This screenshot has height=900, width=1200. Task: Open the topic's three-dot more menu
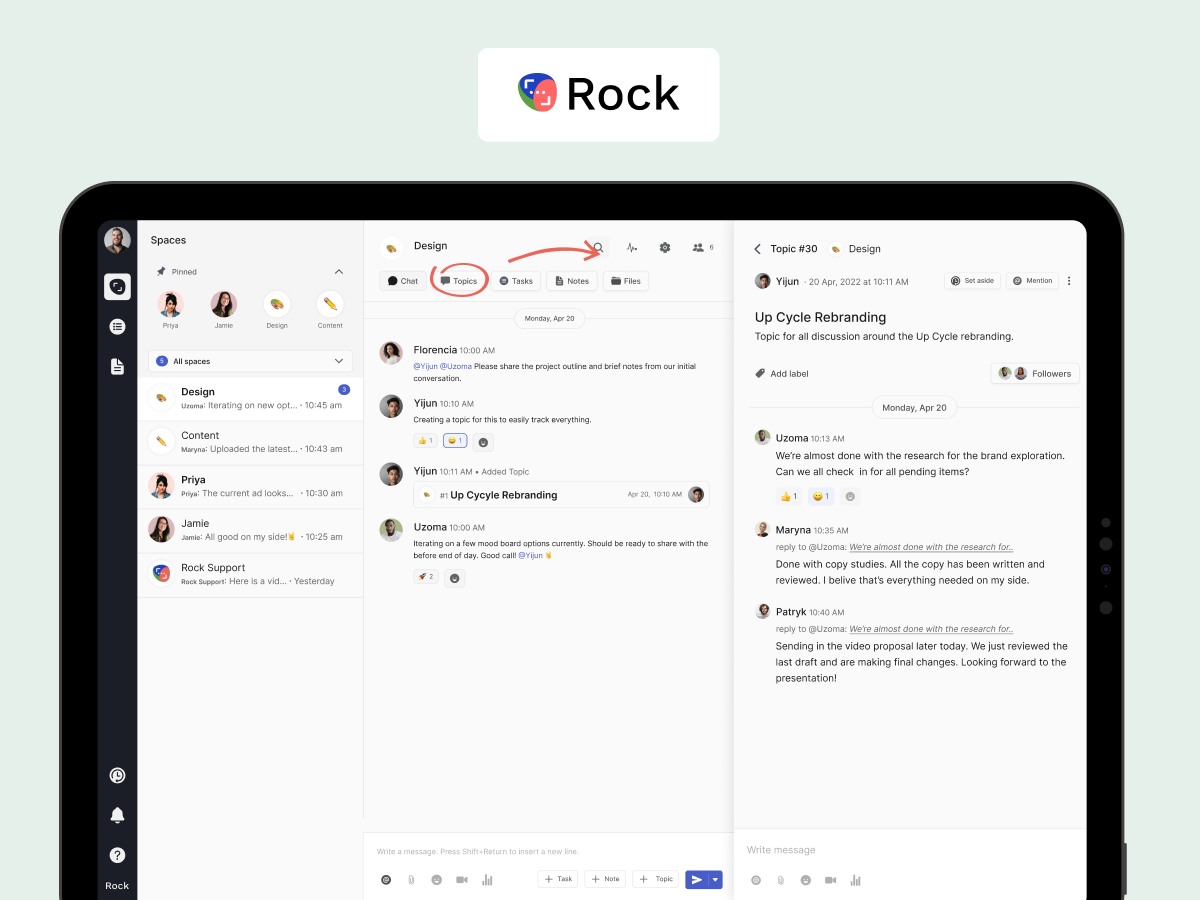coord(1069,281)
